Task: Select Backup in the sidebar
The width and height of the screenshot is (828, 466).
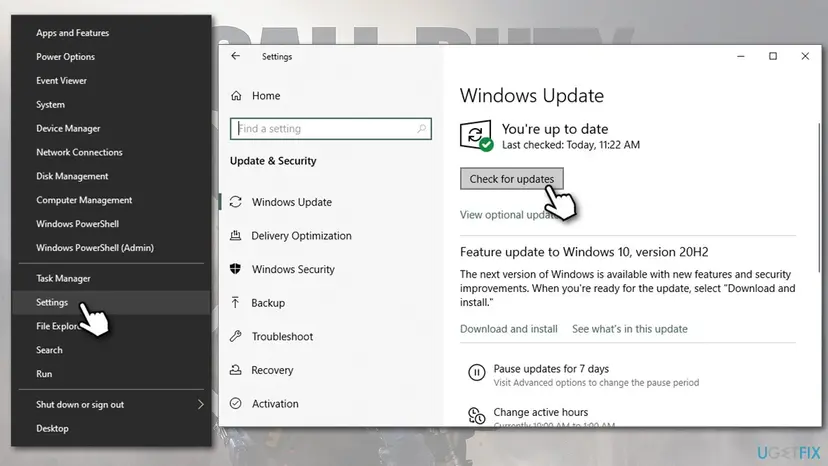Action: (268, 303)
